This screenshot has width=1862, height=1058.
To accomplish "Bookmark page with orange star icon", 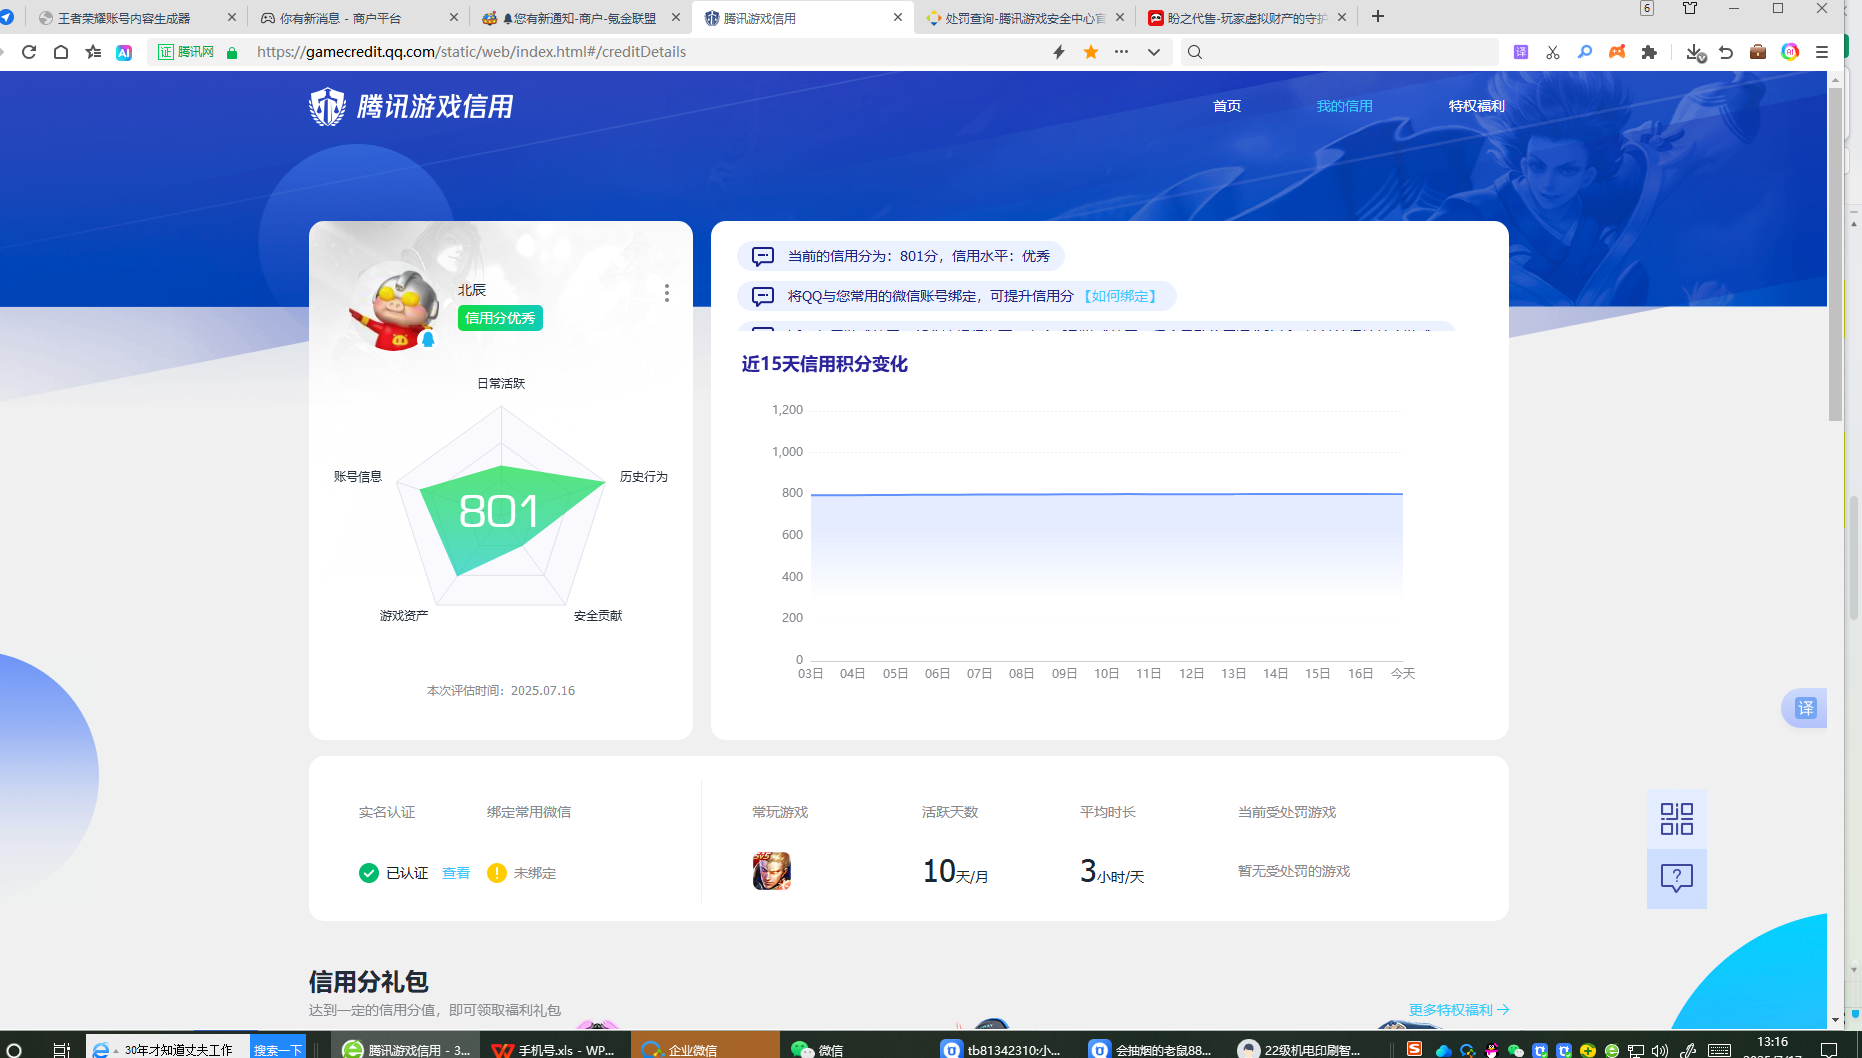I will point(1091,52).
